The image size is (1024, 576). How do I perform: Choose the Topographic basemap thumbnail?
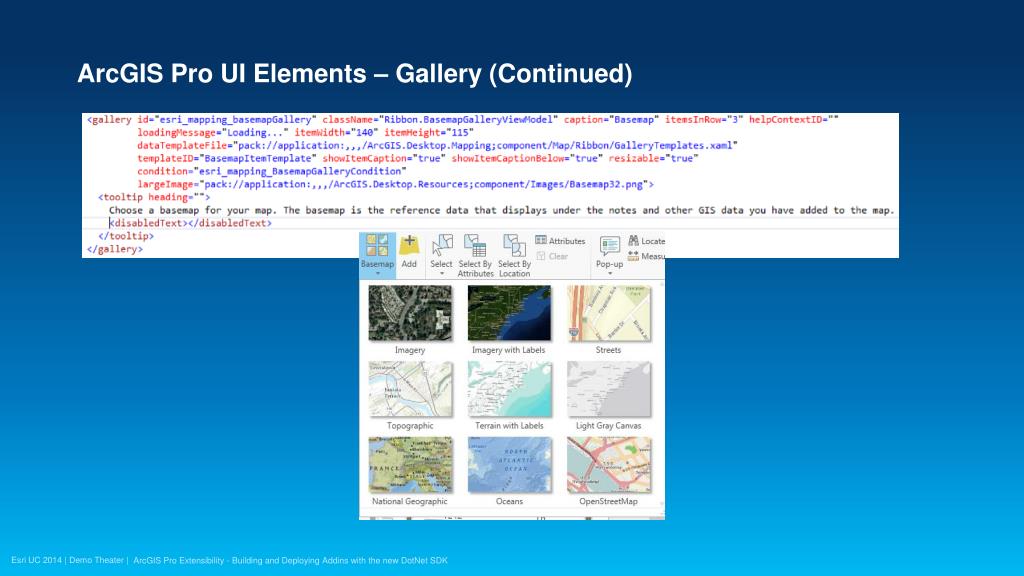click(410, 389)
